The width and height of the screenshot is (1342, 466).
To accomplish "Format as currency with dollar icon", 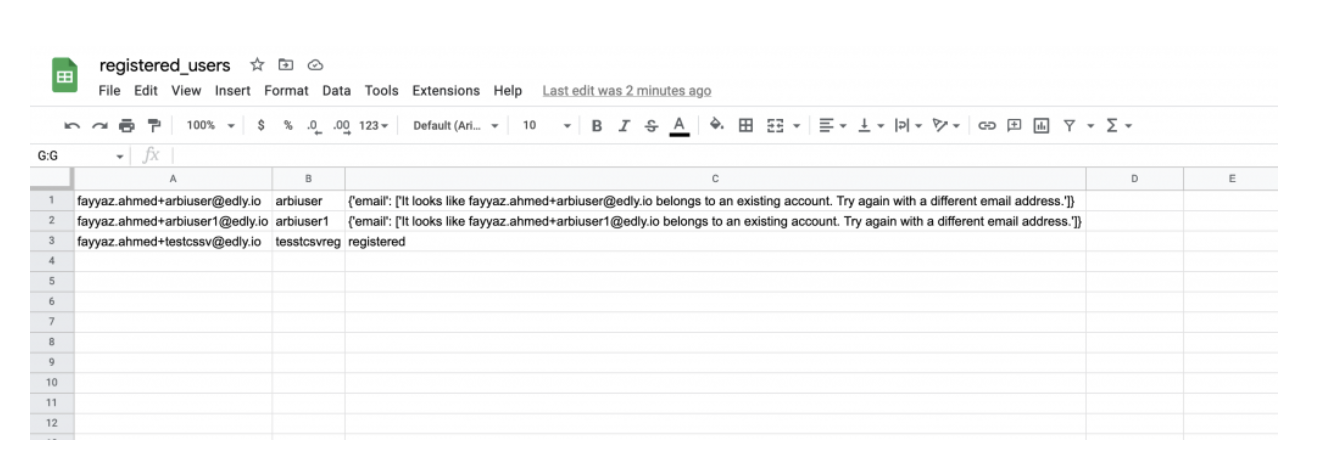I will coord(261,126).
